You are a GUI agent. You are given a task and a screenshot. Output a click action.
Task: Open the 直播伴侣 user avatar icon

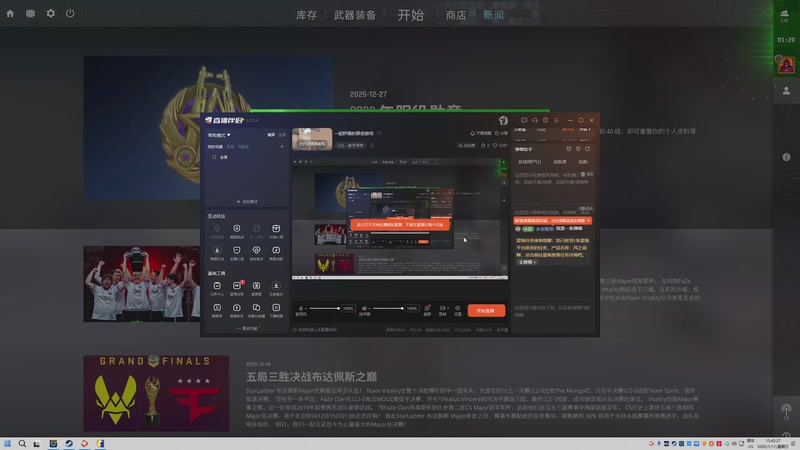(503, 120)
